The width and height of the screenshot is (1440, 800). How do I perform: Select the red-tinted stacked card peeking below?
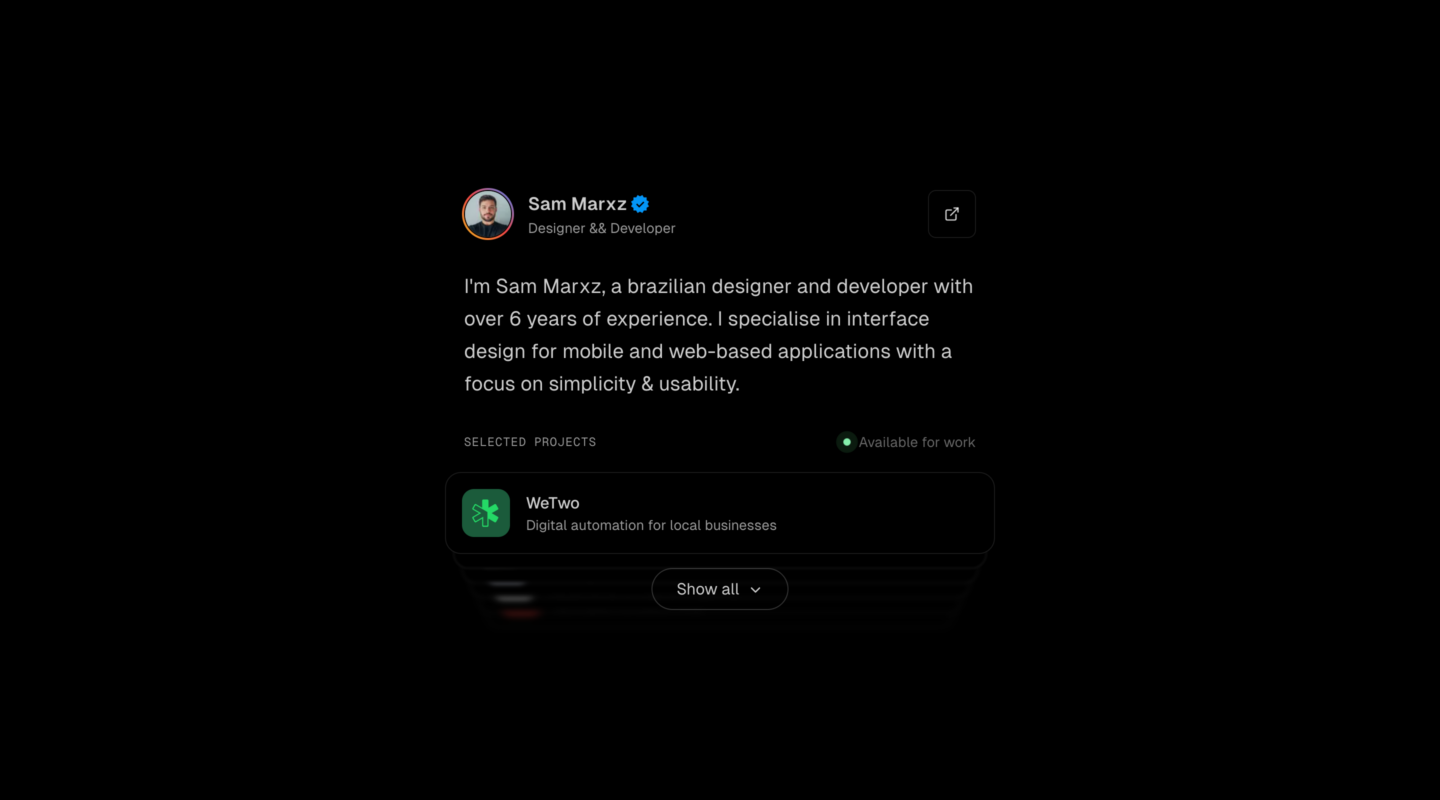click(520, 613)
